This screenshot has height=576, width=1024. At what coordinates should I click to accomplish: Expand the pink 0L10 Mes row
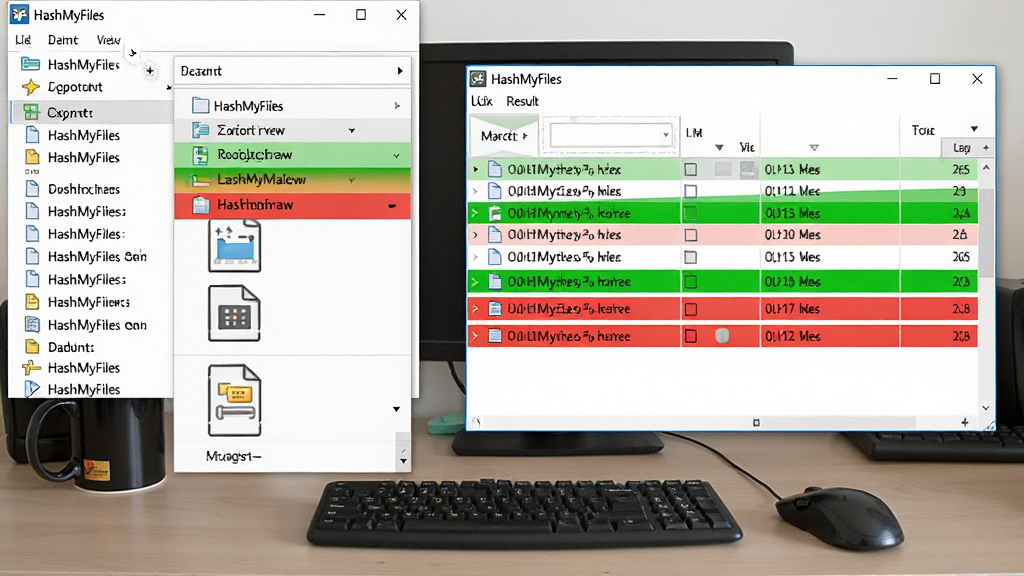[x=475, y=235]
